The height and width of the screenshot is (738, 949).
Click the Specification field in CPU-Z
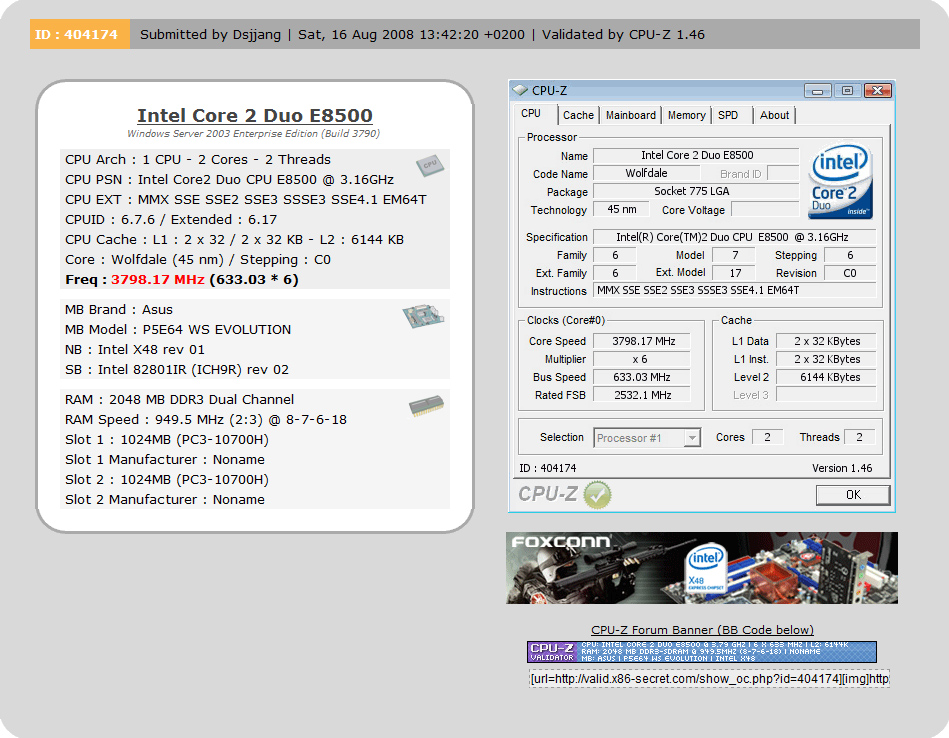[x=734, y=237]
